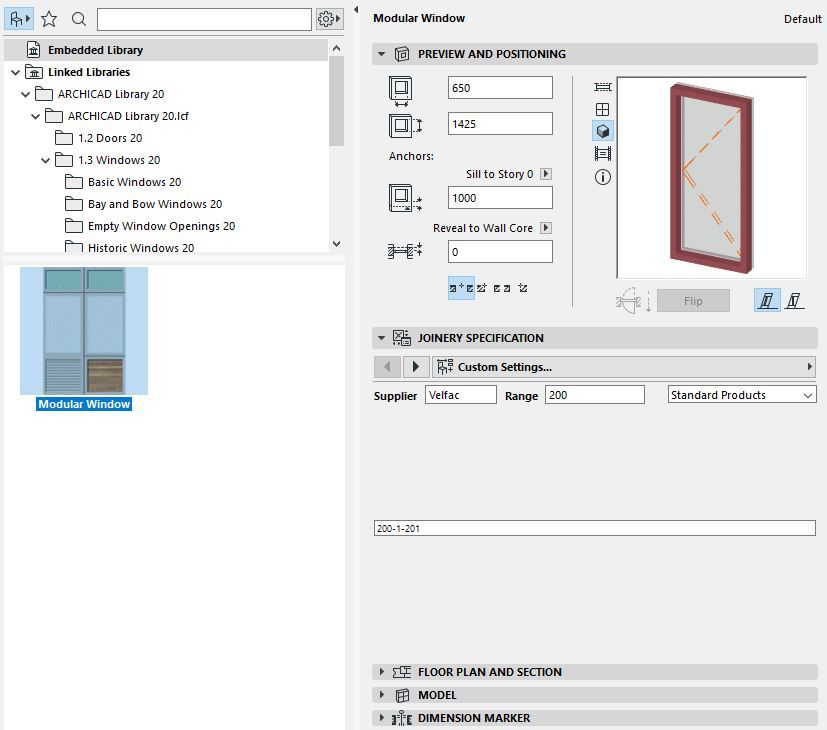Expand the Model panel

(x=381, y=695)
